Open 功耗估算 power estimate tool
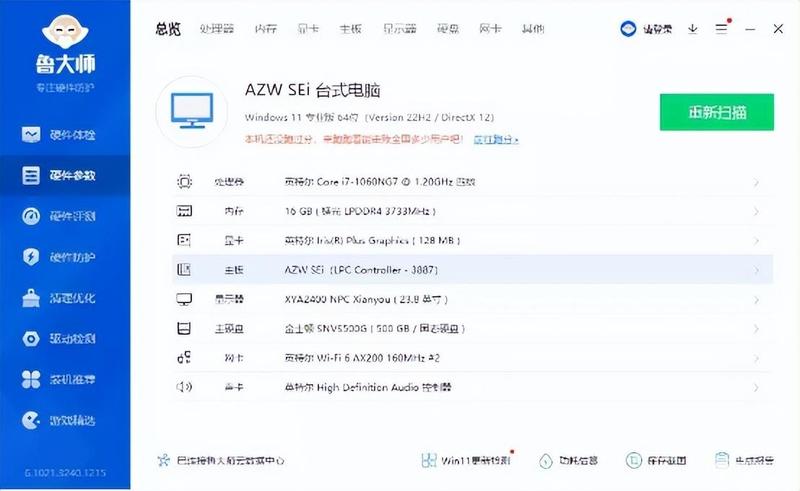Image resolution: width=800 pixels, height=491 pixels. tap(568, 460)
